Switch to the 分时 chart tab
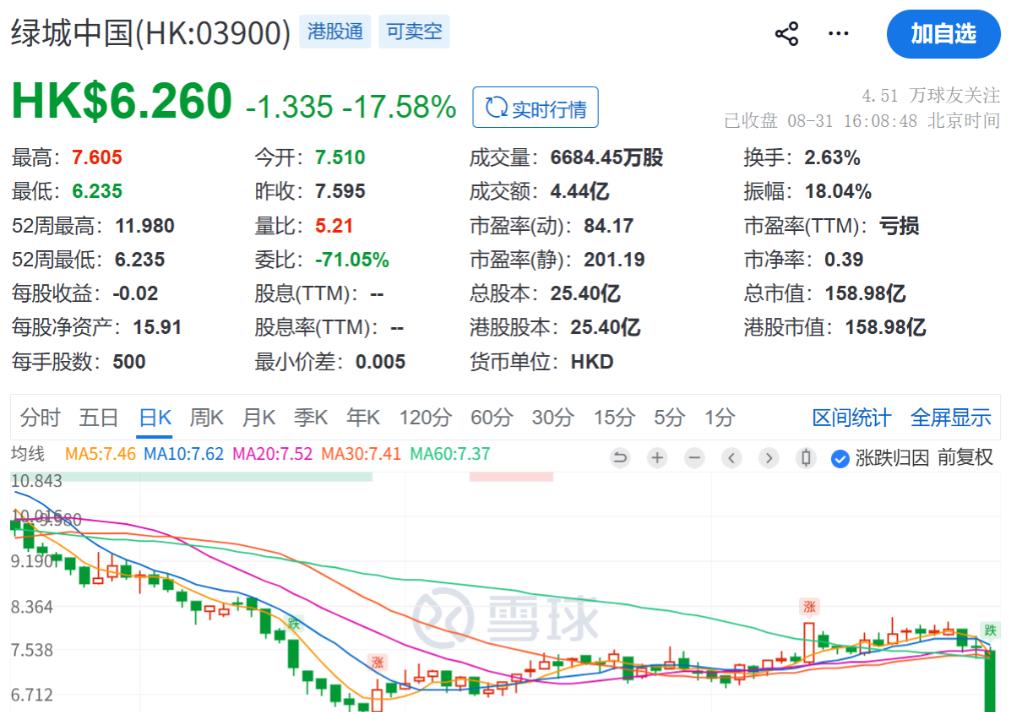The height and width of the screenshot is (712, 1017). click(x=40, y=418)
